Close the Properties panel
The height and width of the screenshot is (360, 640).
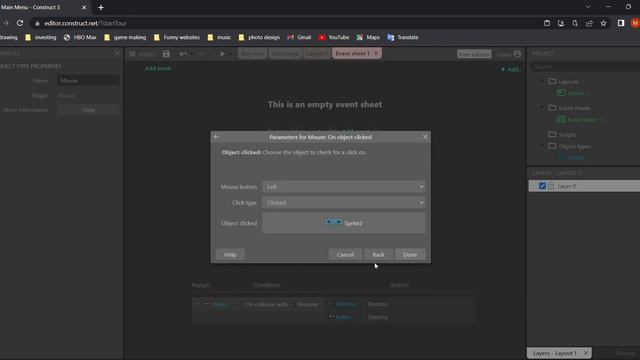[118, 53]
